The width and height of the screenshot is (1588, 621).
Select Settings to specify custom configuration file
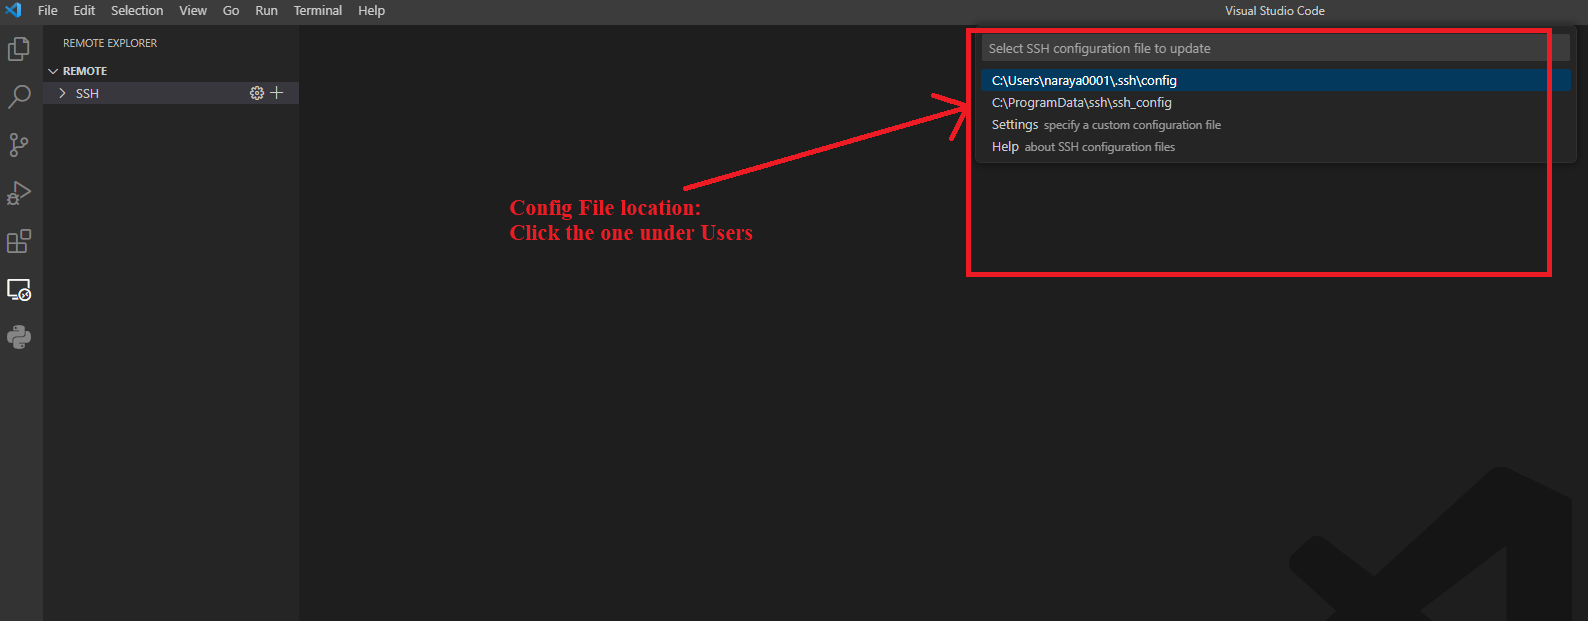(1106, 125)
